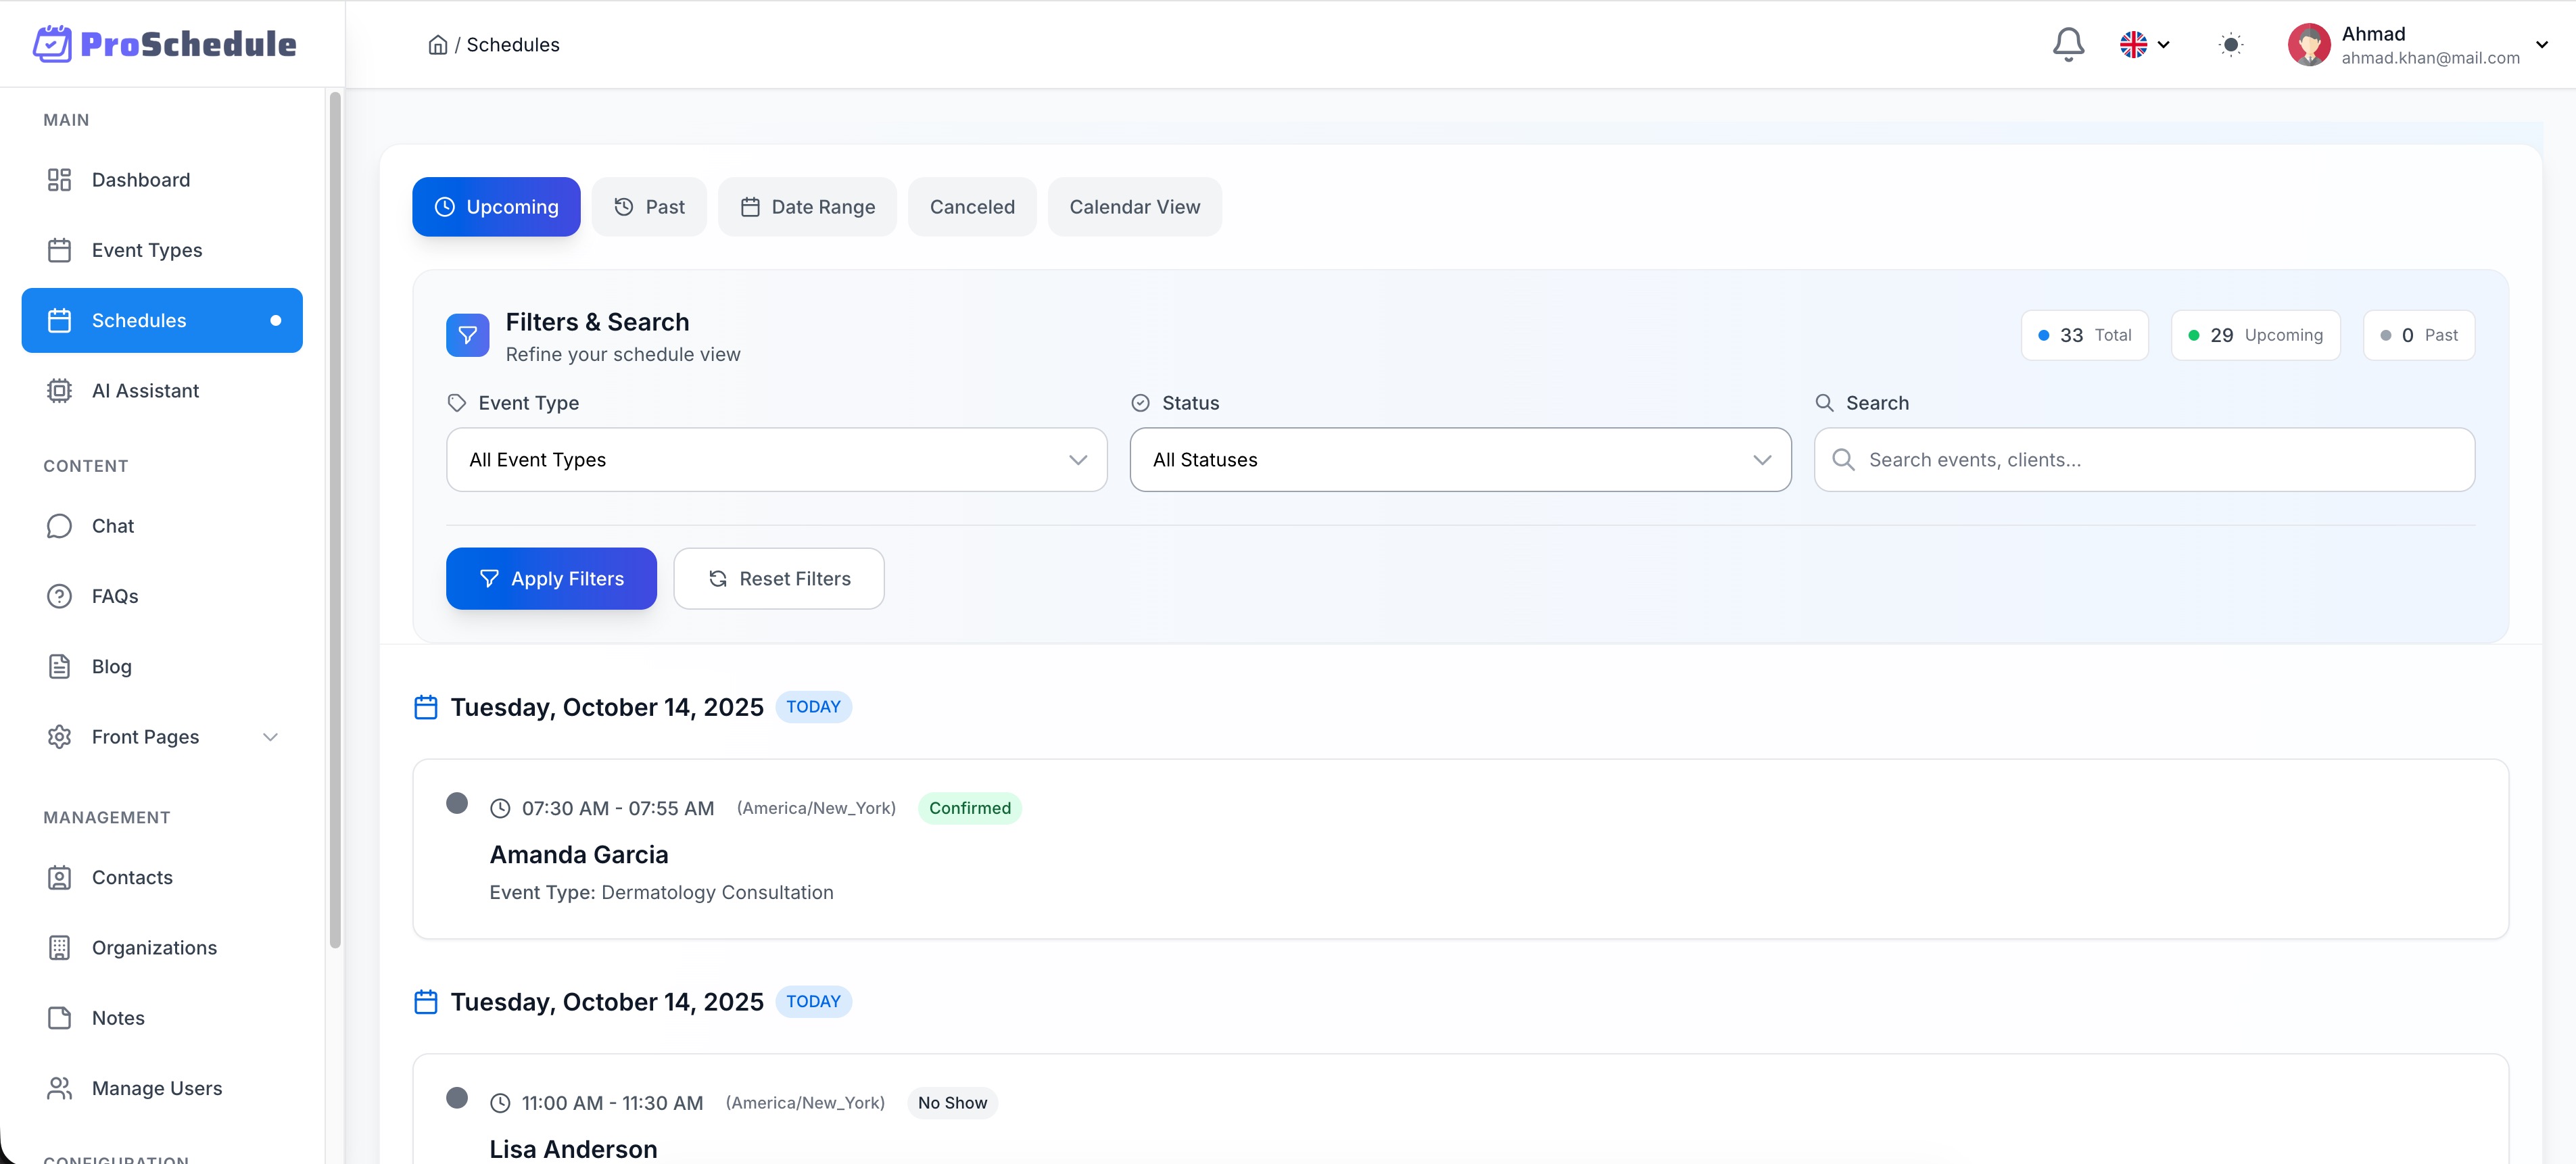Click the sidebar vertical scrollbar
This screenshot has width=2576, height=1164.
pos(335,520)
